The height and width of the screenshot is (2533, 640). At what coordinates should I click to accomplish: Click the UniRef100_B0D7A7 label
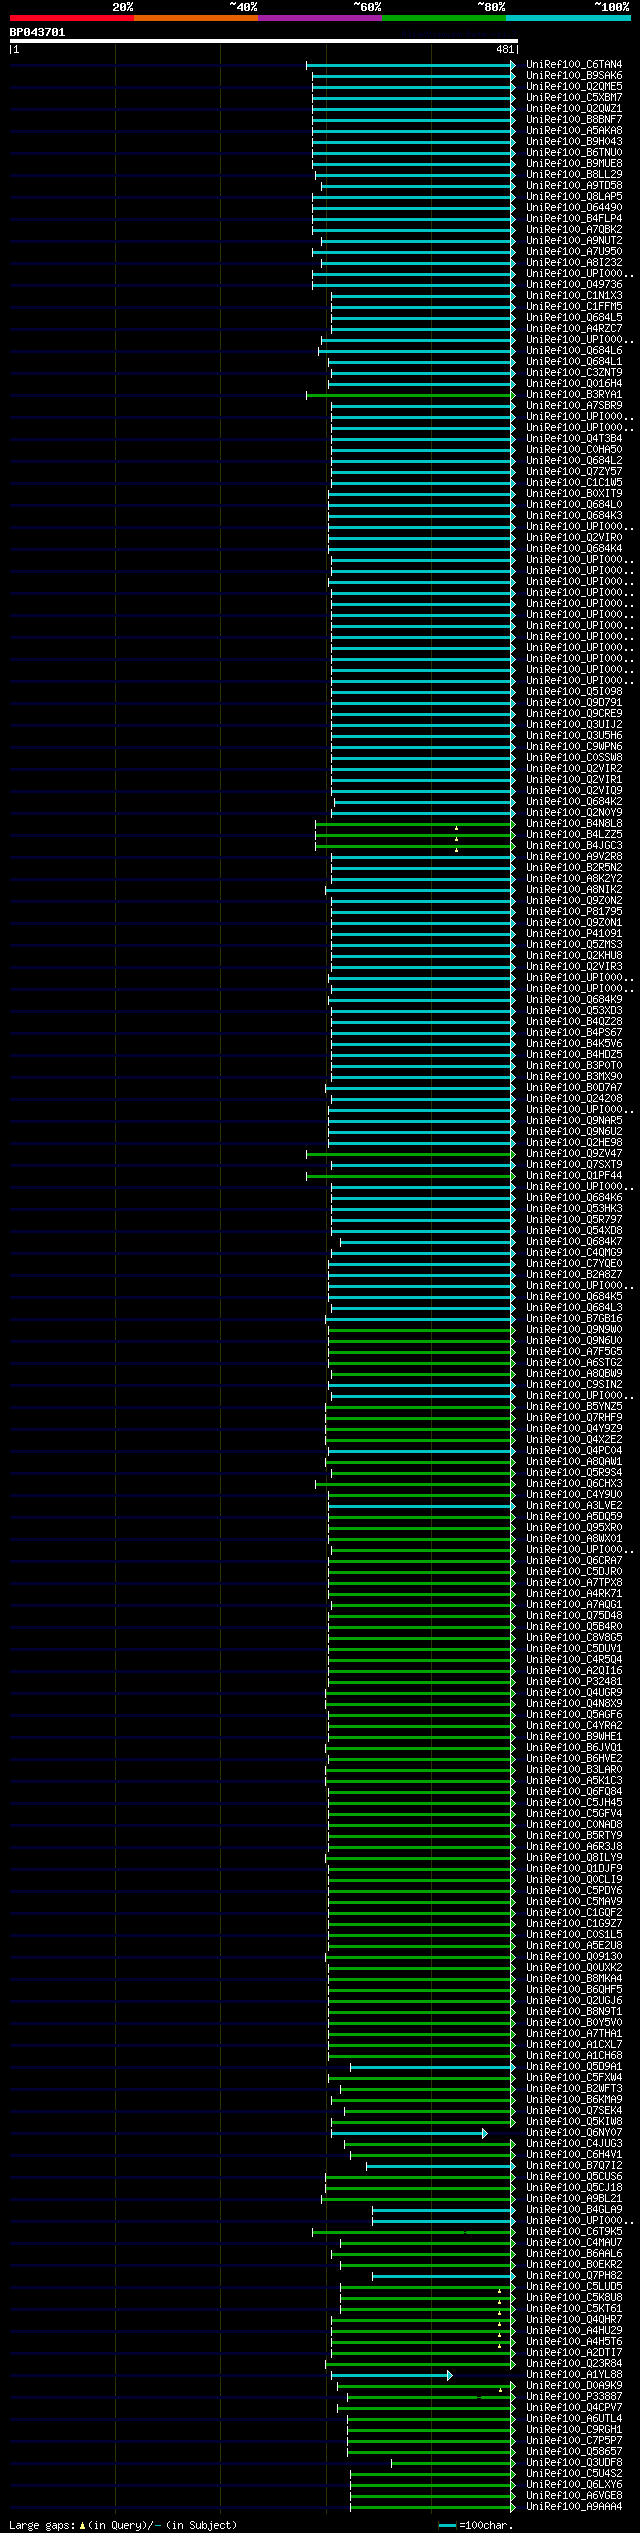click(574, 1088)
